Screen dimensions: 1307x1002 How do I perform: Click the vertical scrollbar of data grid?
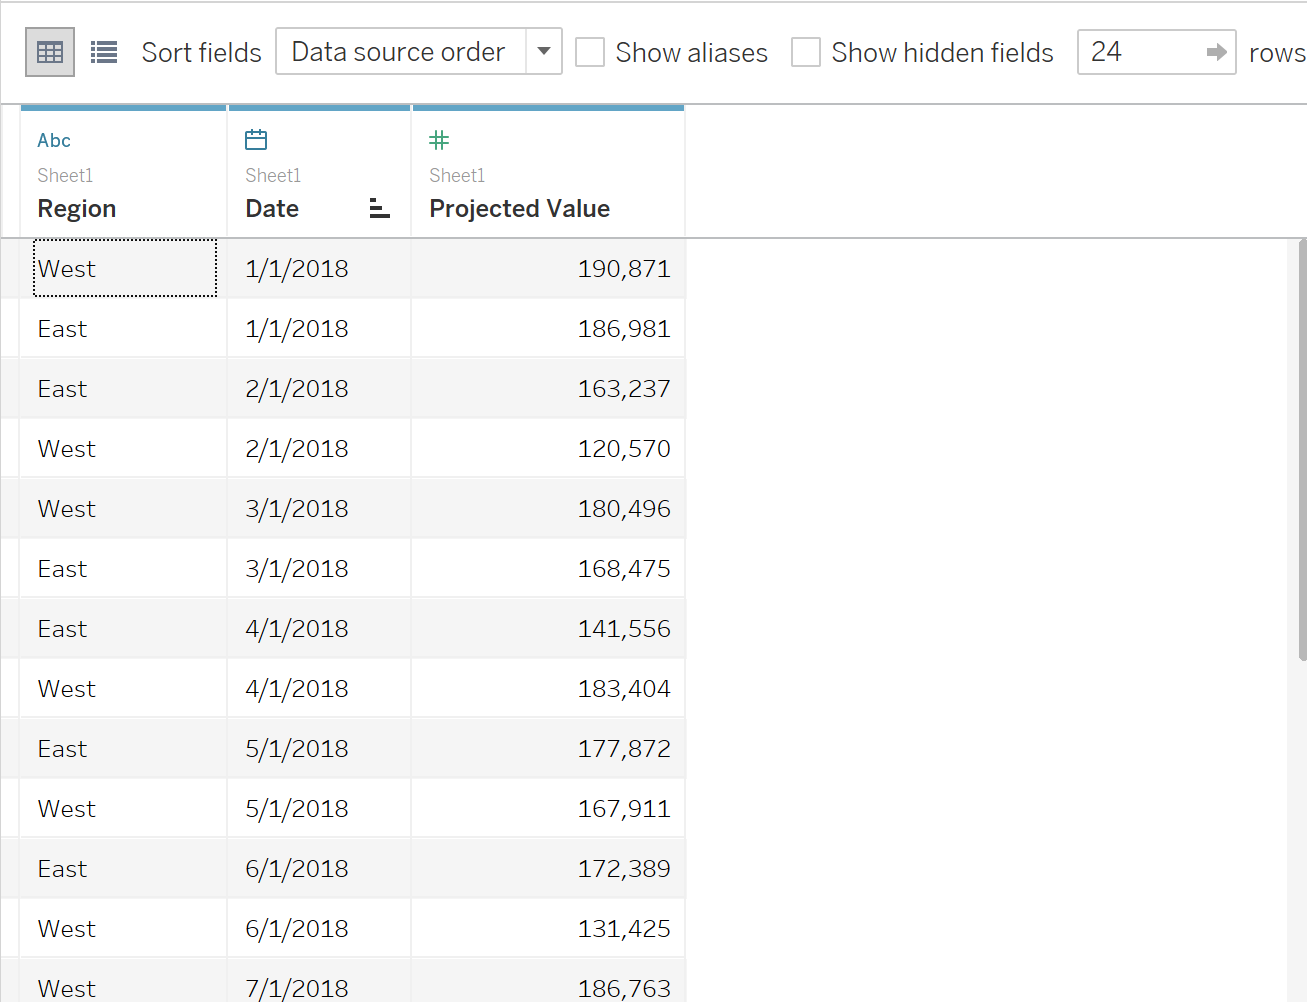(1301, 450)
